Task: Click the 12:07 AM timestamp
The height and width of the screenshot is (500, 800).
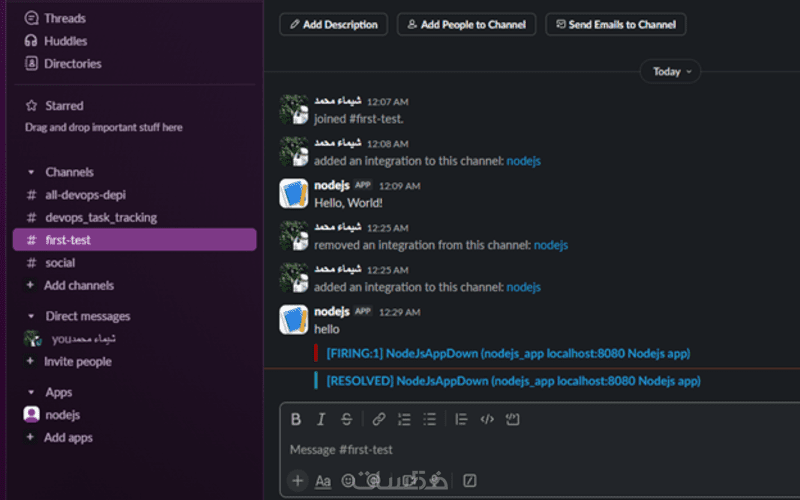Action: 388,102
